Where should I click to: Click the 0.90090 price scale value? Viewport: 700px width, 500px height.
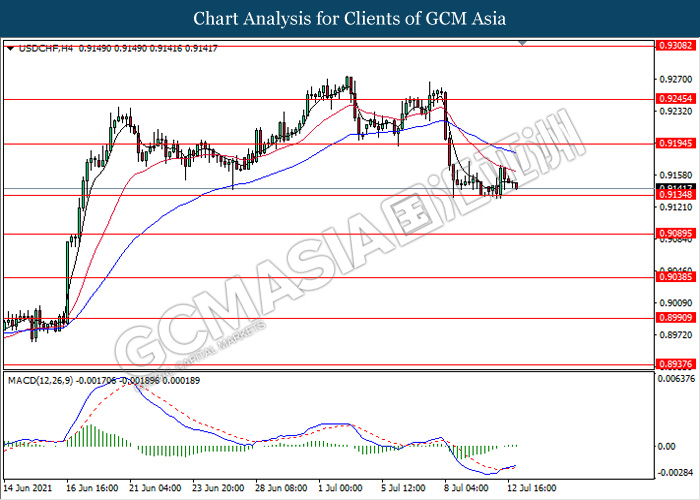(676, 303)
